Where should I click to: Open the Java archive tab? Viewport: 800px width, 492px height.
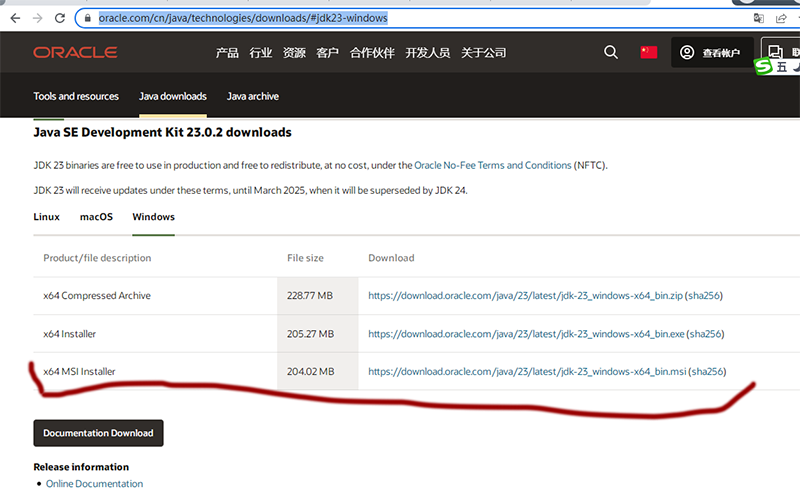pyautogui.click(x=252, y=97)
